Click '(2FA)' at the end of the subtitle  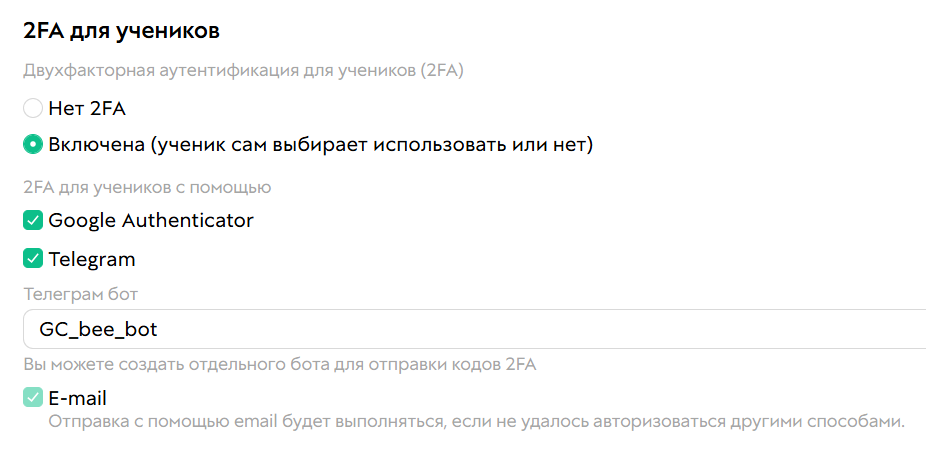point(442,71)
